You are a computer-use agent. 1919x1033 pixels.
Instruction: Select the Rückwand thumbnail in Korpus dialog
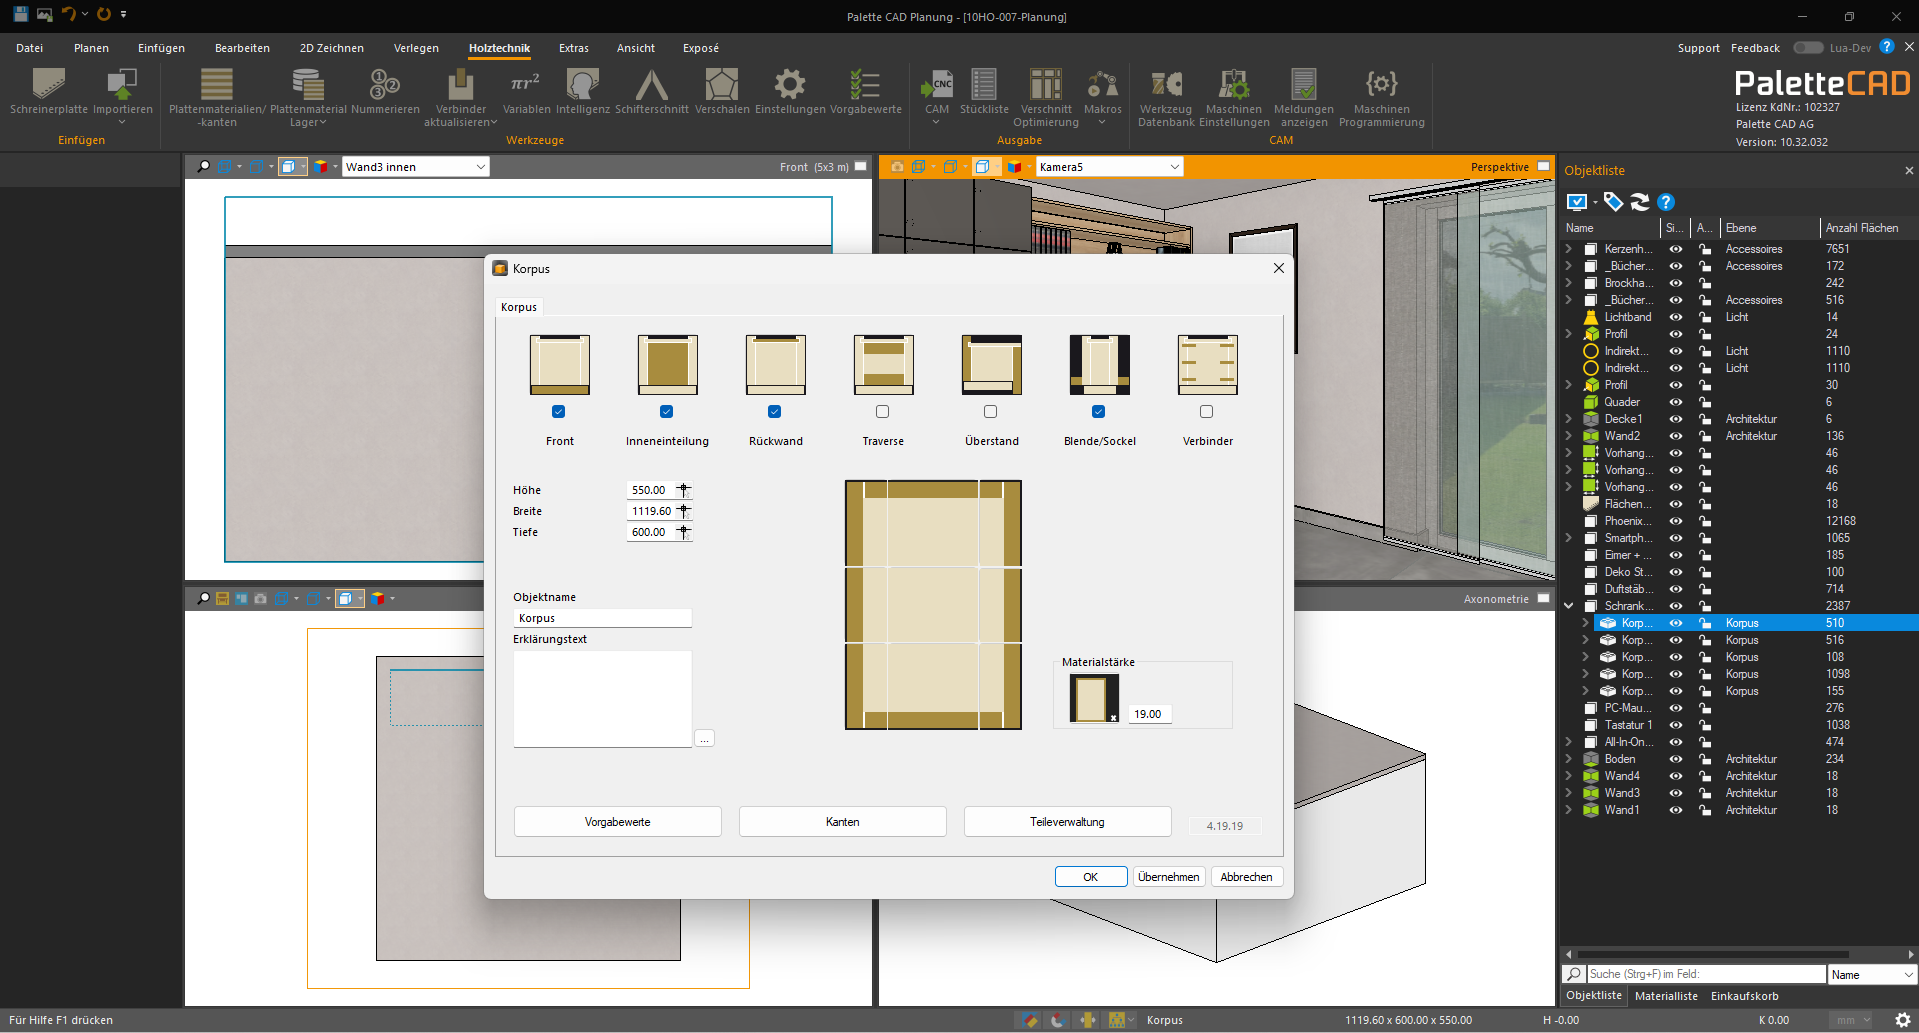point(775,365)
